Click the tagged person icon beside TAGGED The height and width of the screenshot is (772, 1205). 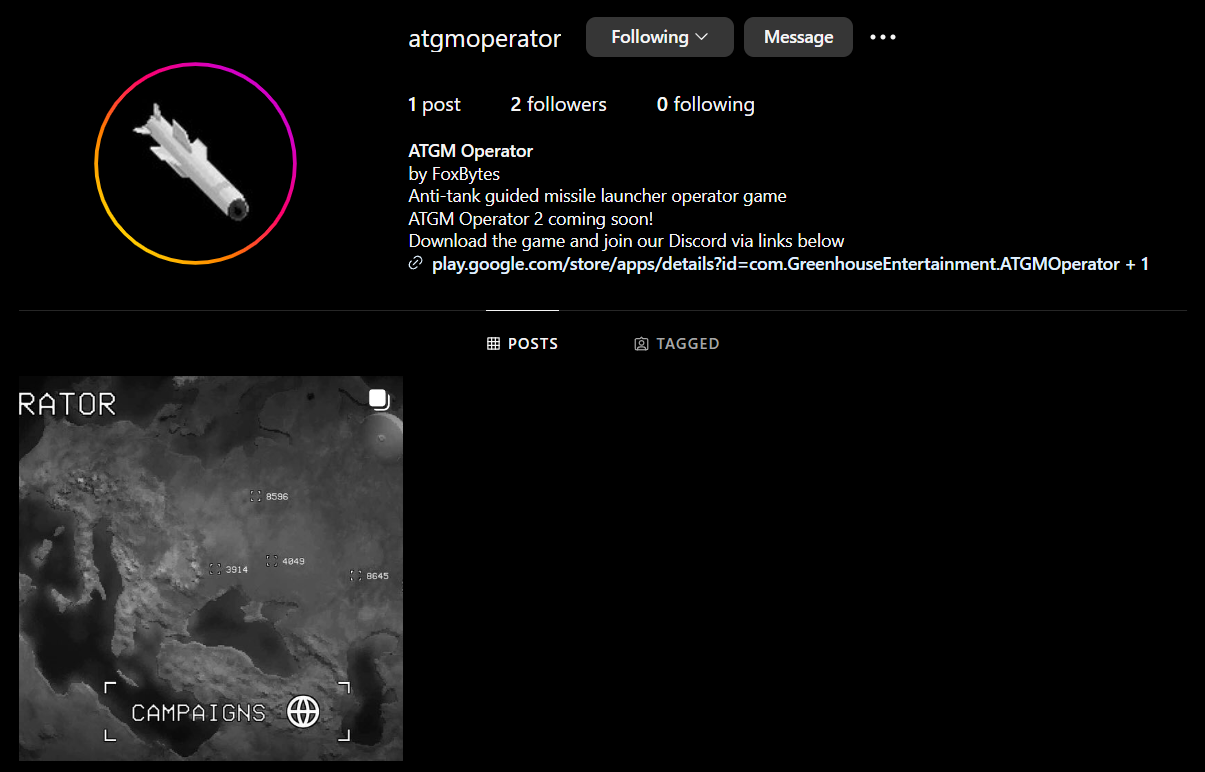click(x=641, y=344)
